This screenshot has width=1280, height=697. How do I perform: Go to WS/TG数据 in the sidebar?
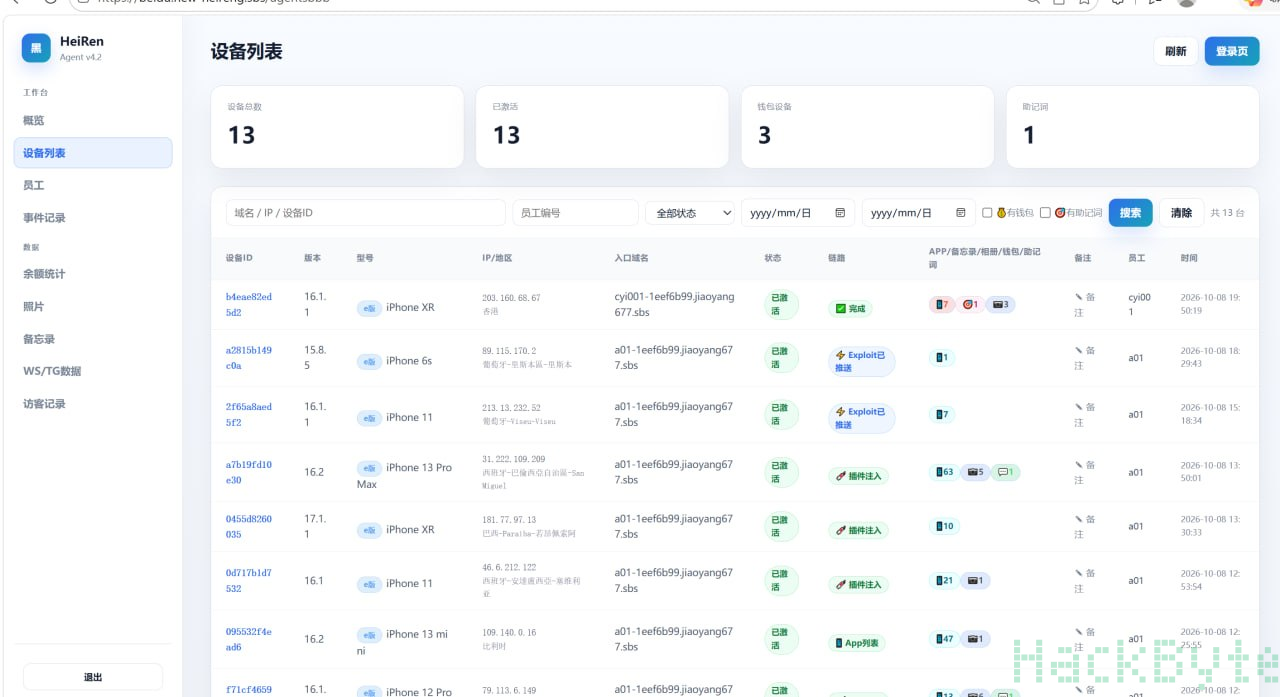click(x=92, y=371)
